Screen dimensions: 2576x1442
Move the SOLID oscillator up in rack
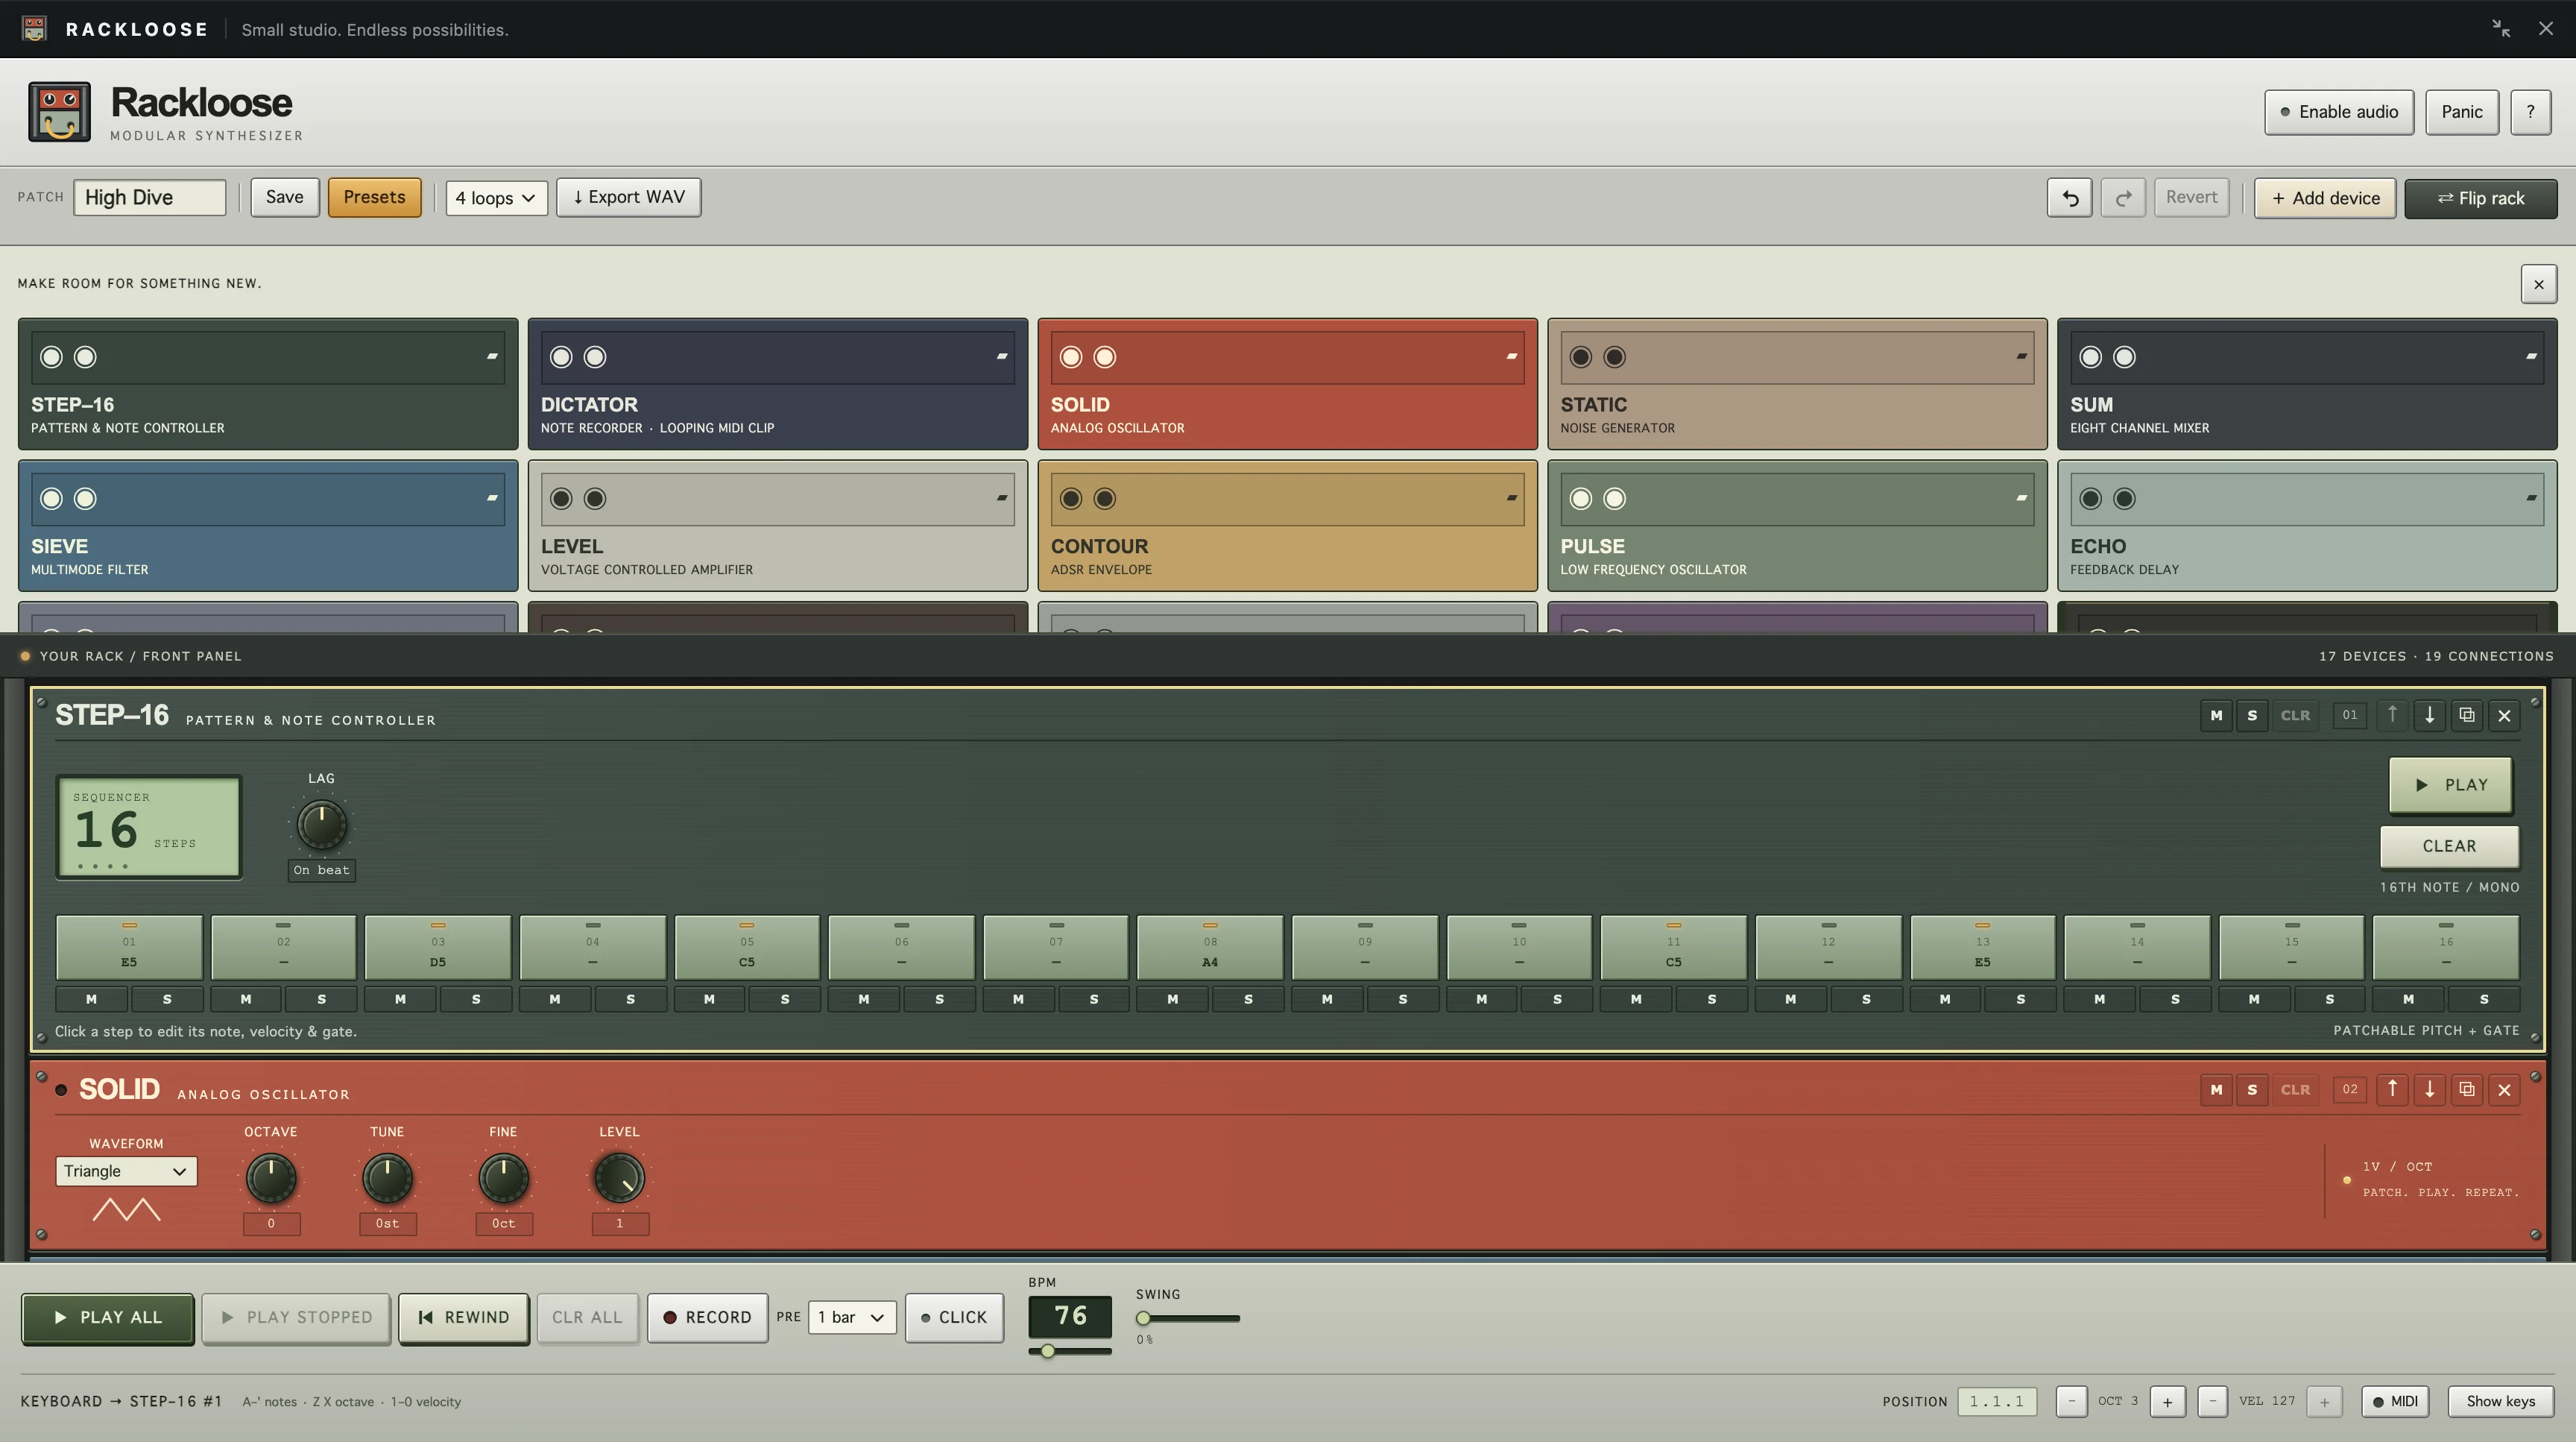pyautogui.click(x=2391, y=1090)
